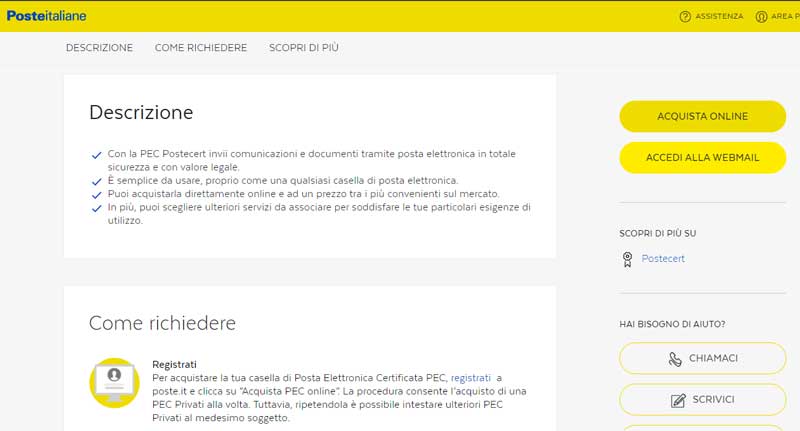The height and width of the screenshot is (431, 800).
Task: Click checkmark beside In più, puoi scegliere
Action: (x=96, y=208)
